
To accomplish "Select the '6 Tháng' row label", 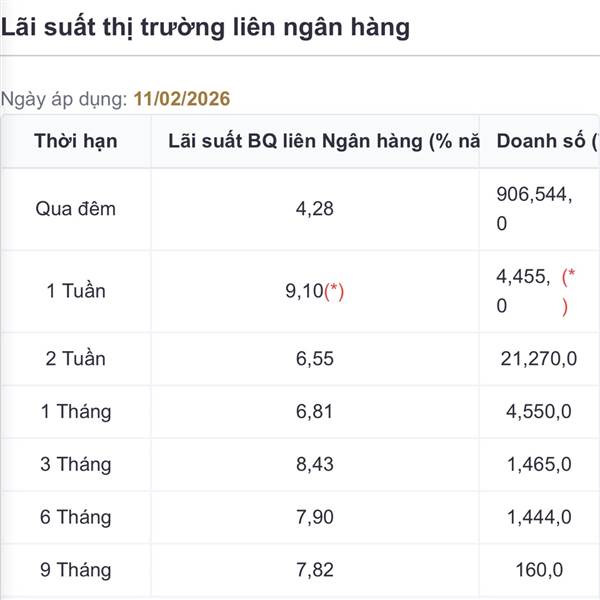I will click(x=76, y=517).
